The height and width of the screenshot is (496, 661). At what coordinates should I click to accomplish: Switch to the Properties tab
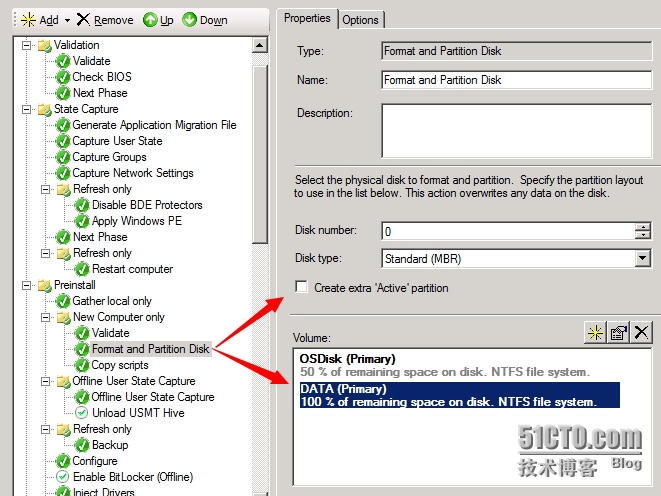click(x=307, y=19)
